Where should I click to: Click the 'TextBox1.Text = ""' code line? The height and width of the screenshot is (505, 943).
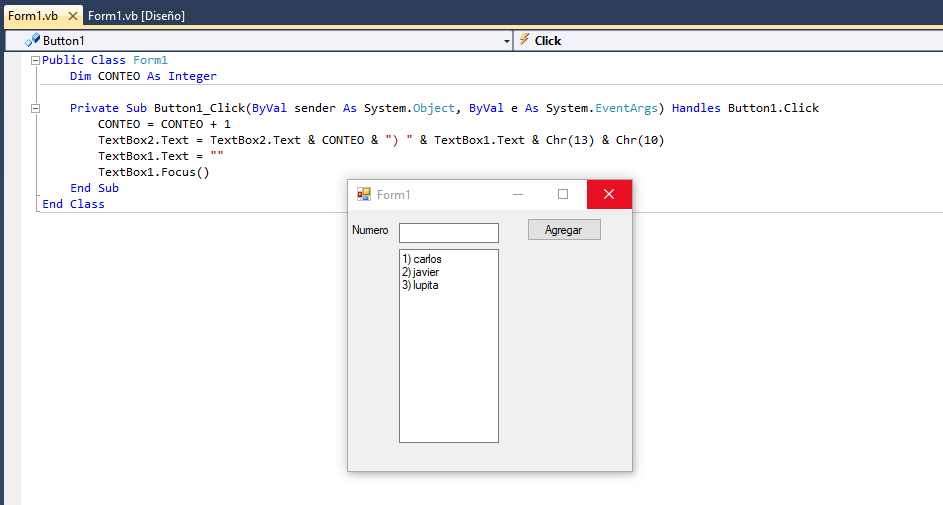click(x=161, y=156)
